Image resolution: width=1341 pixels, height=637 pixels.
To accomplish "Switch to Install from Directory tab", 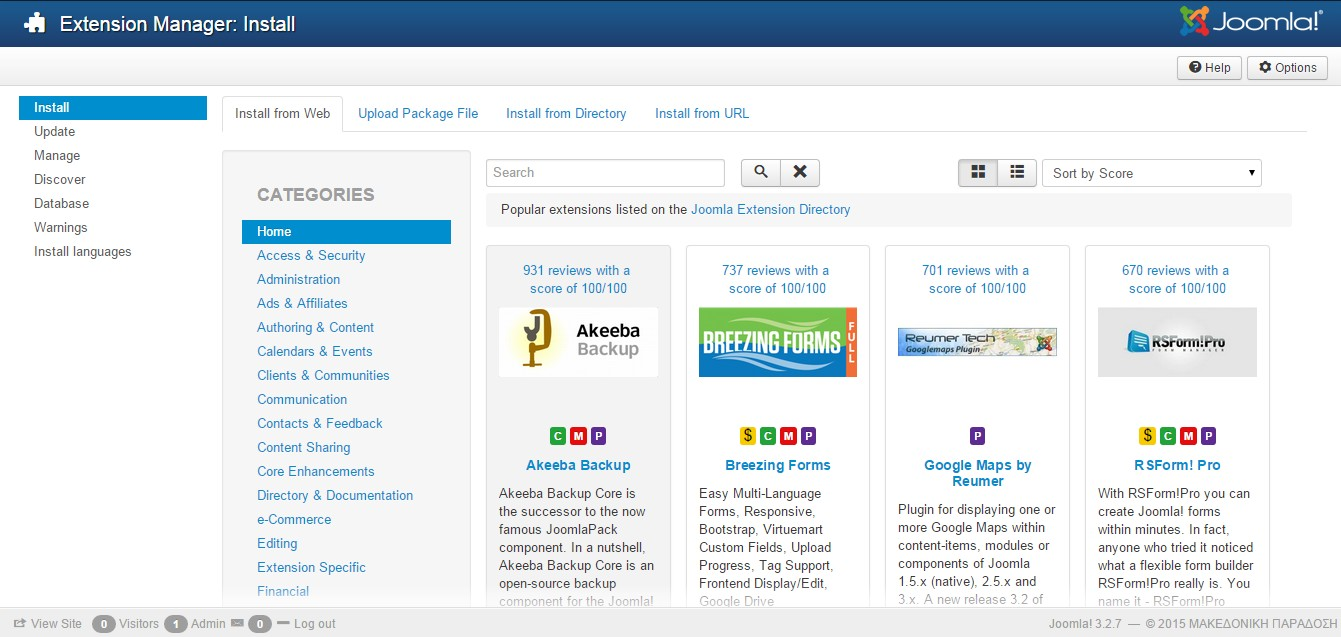I will [566, 113].
